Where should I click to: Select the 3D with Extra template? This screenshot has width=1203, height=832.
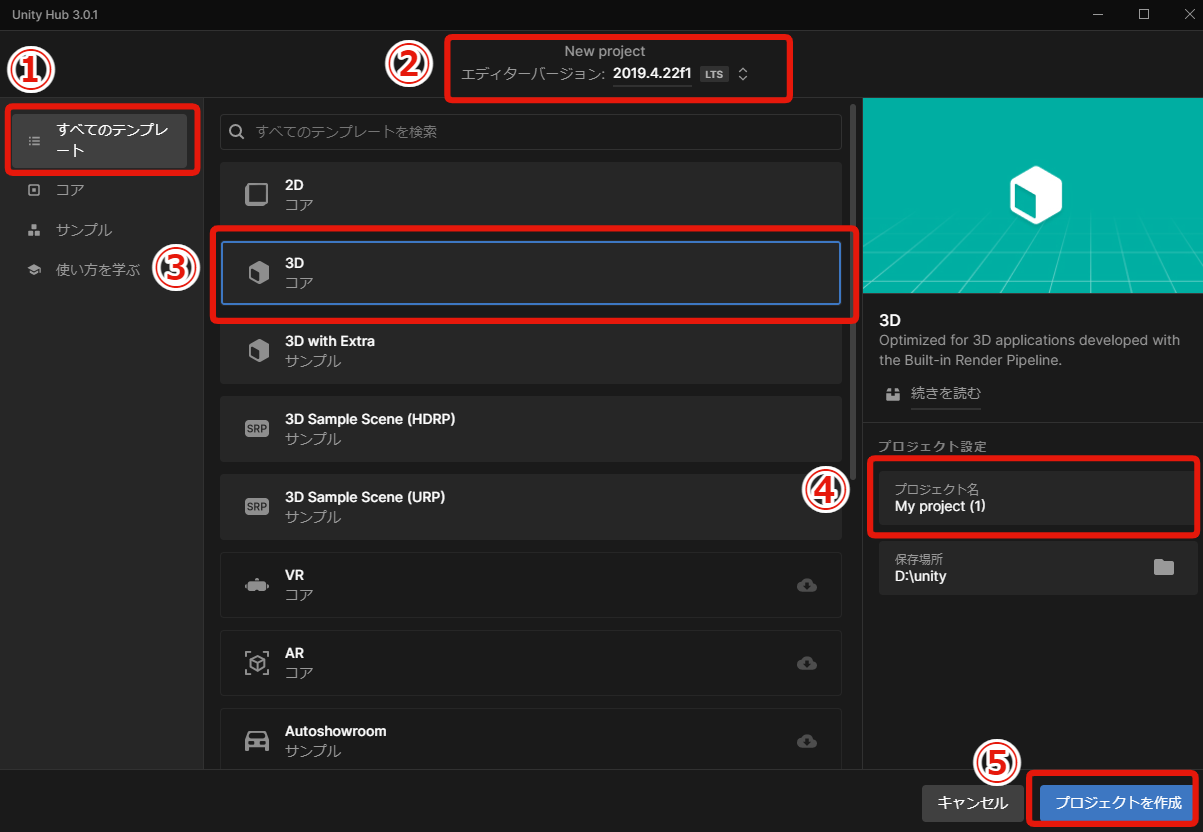click(x=531, y=351)
